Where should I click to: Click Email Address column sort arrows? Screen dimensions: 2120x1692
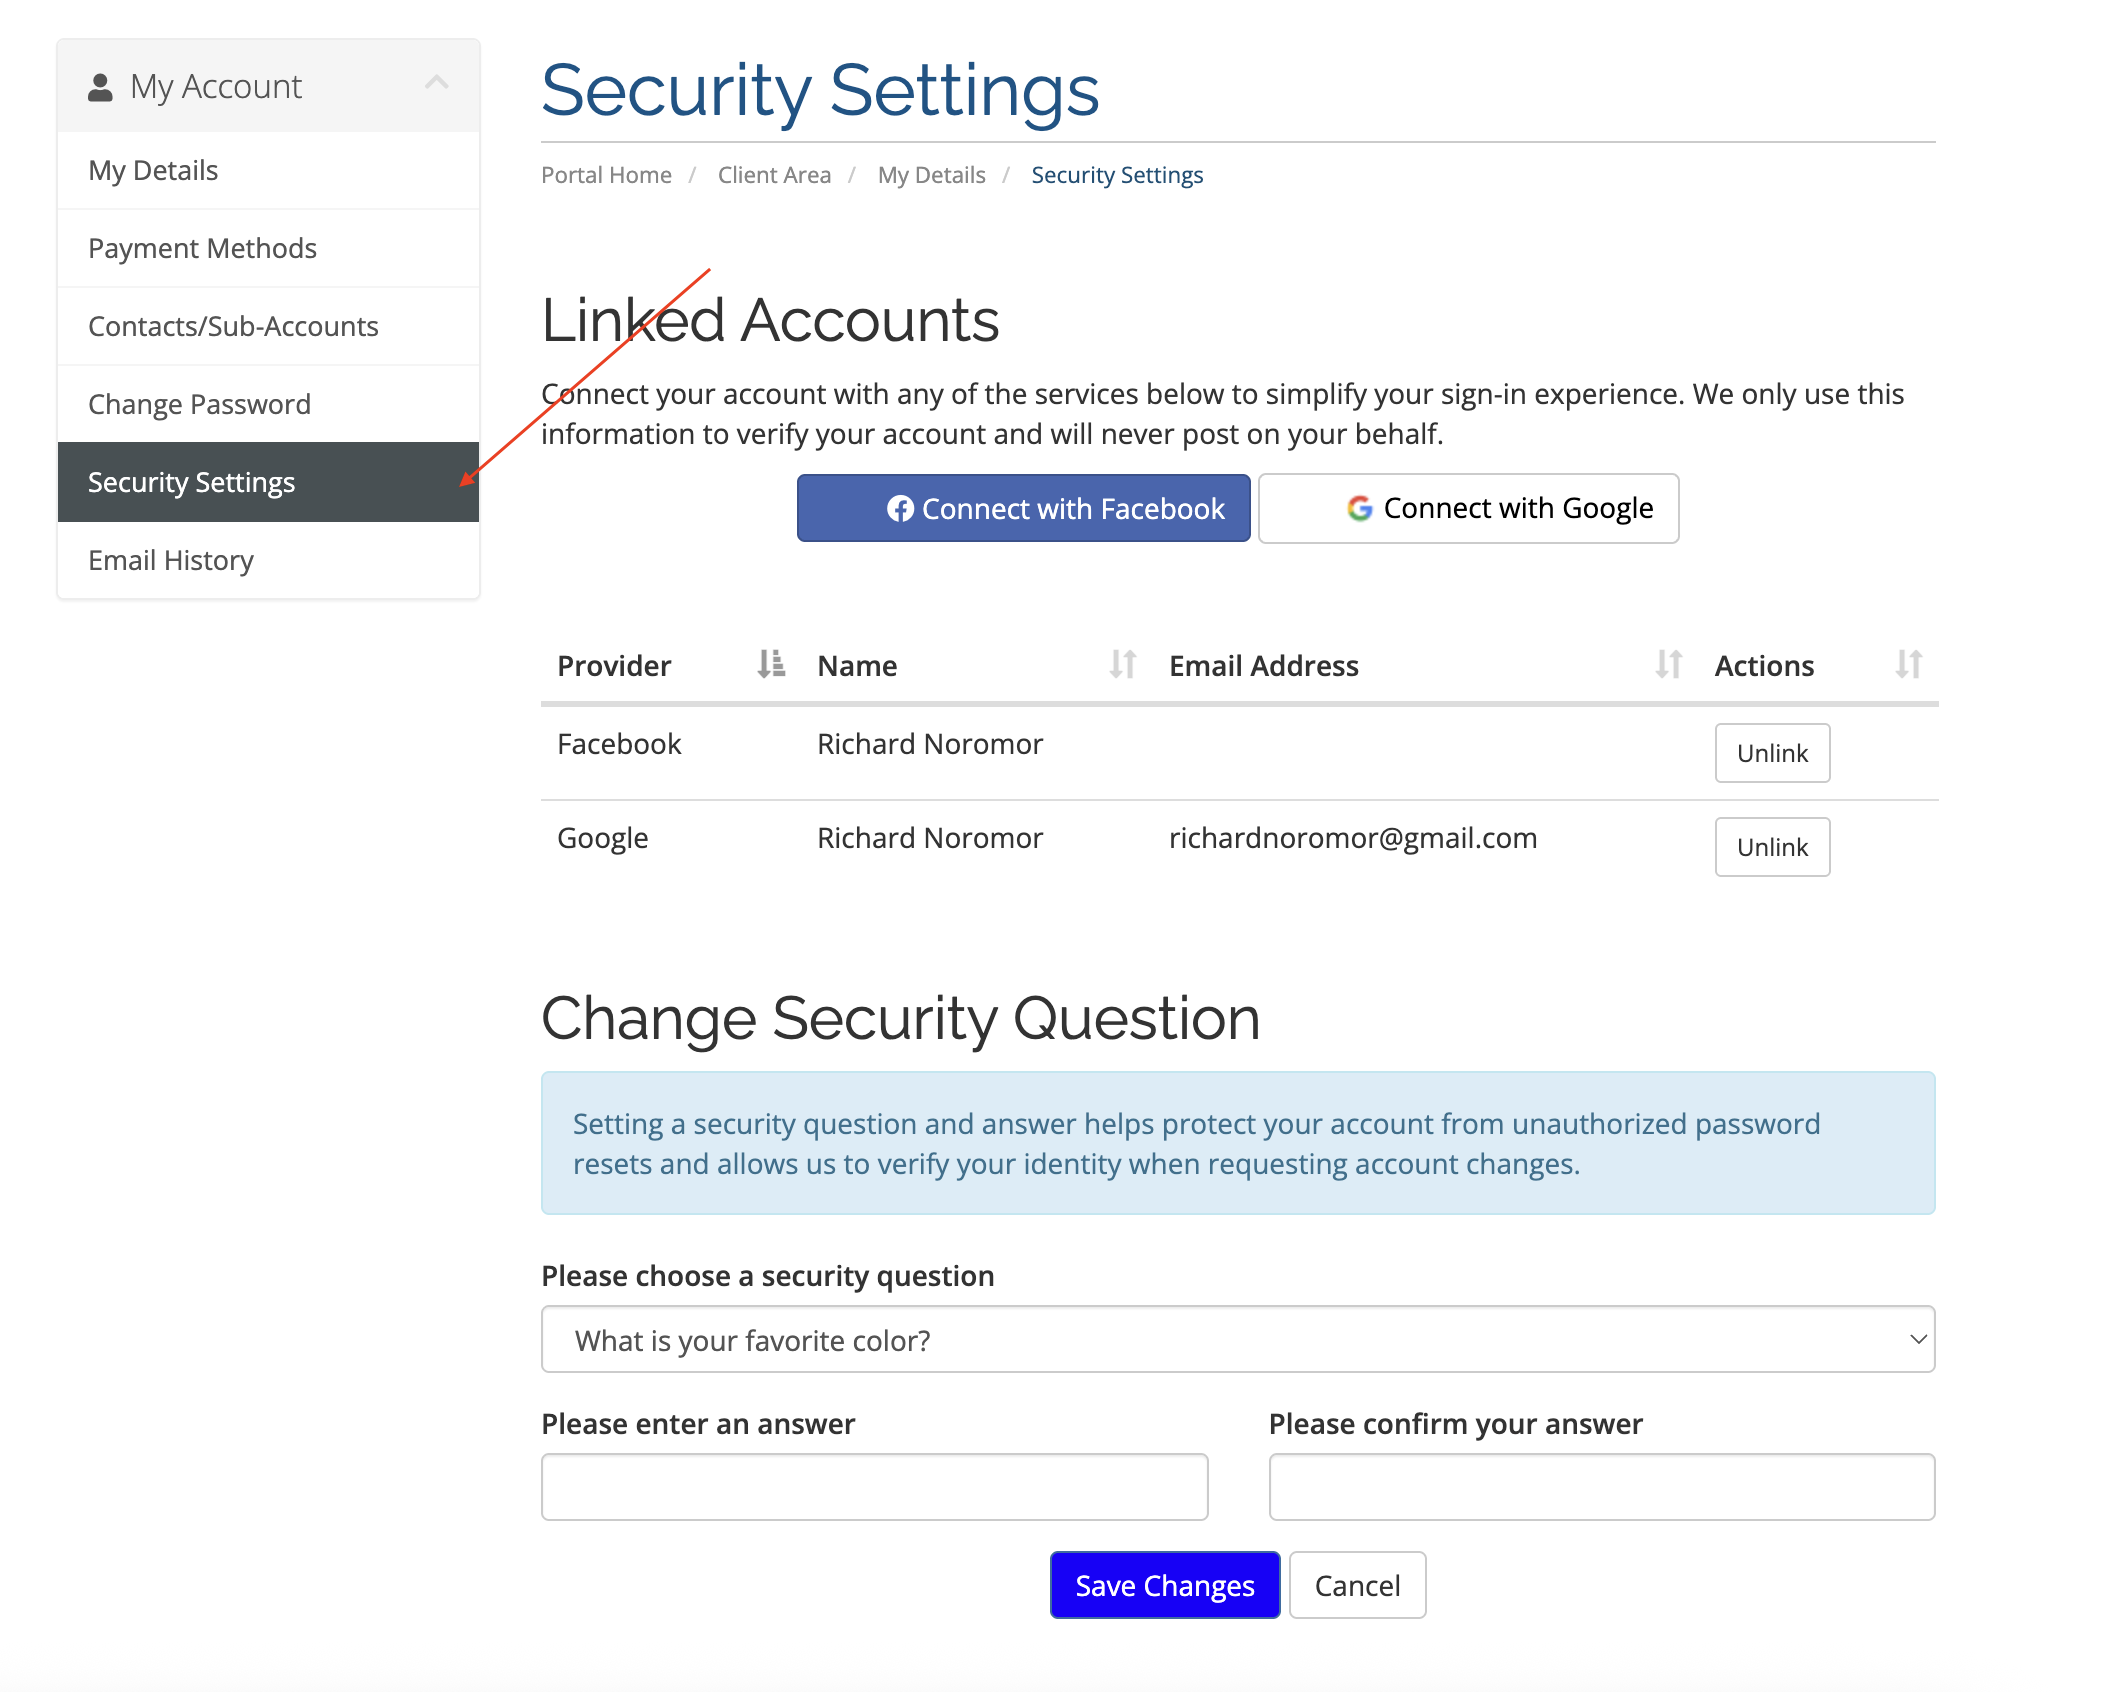pos(1668,664)
